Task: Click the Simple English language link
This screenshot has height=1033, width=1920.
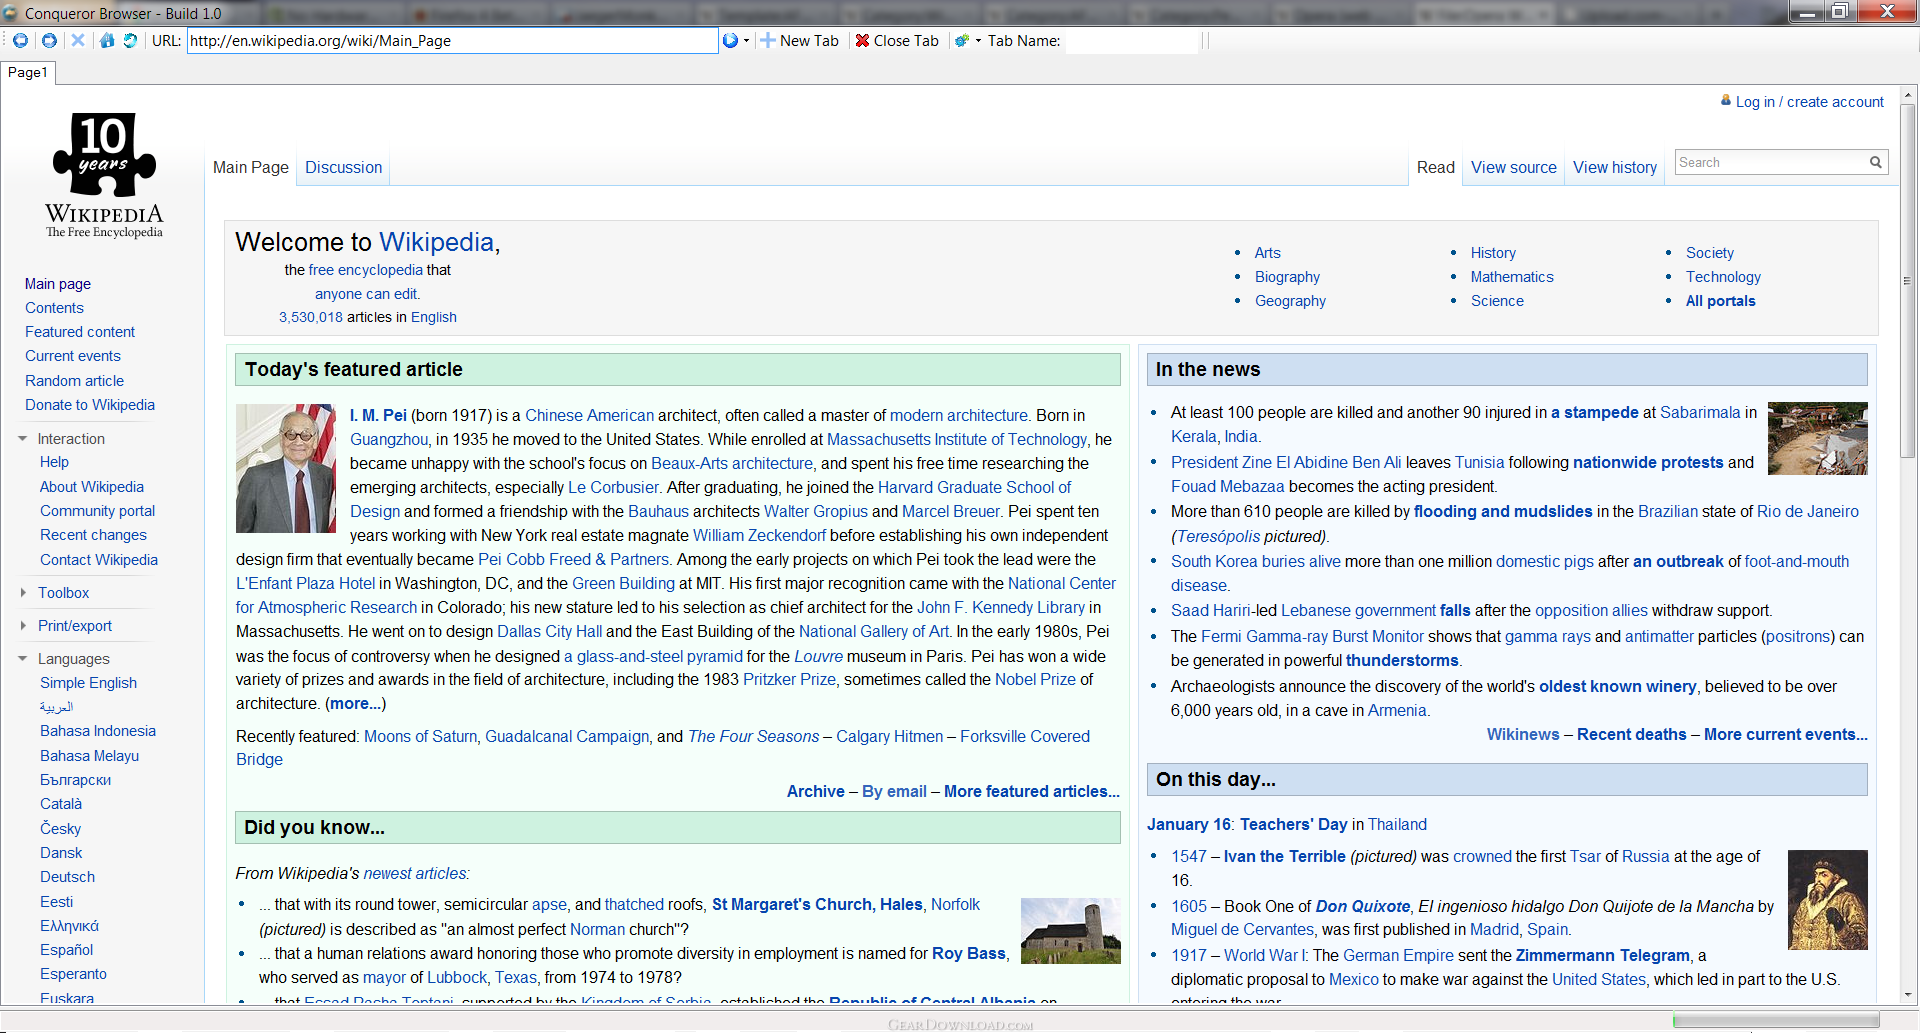Action: [x=88, y=682]
